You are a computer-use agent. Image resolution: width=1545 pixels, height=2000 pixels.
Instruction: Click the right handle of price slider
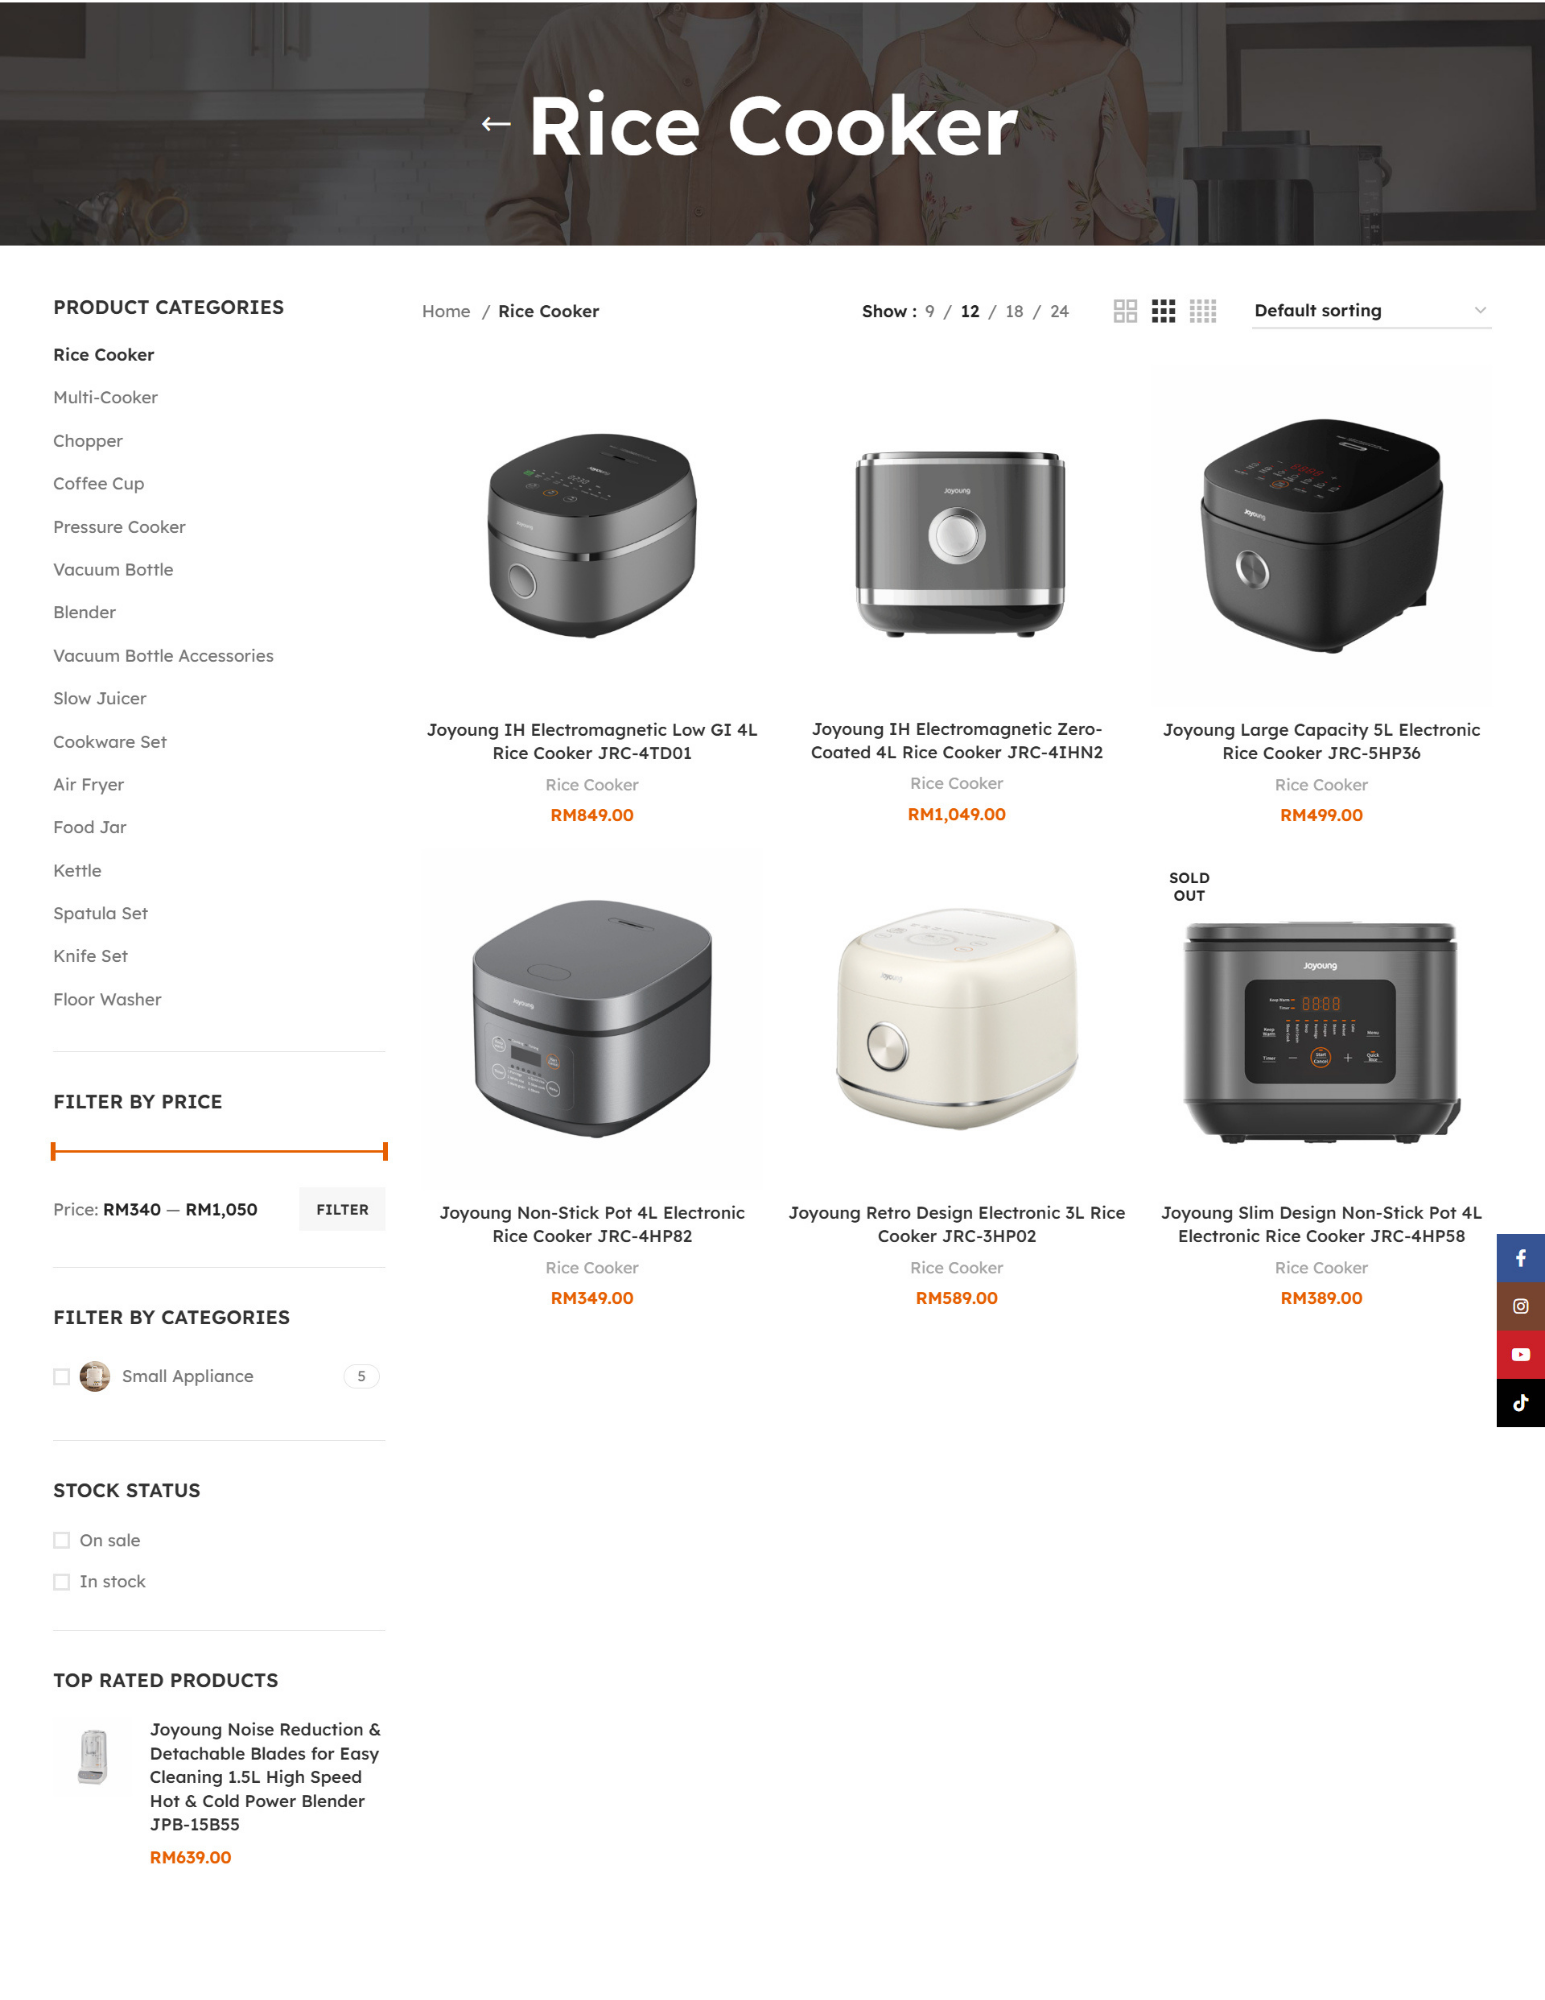[385, 1151]
